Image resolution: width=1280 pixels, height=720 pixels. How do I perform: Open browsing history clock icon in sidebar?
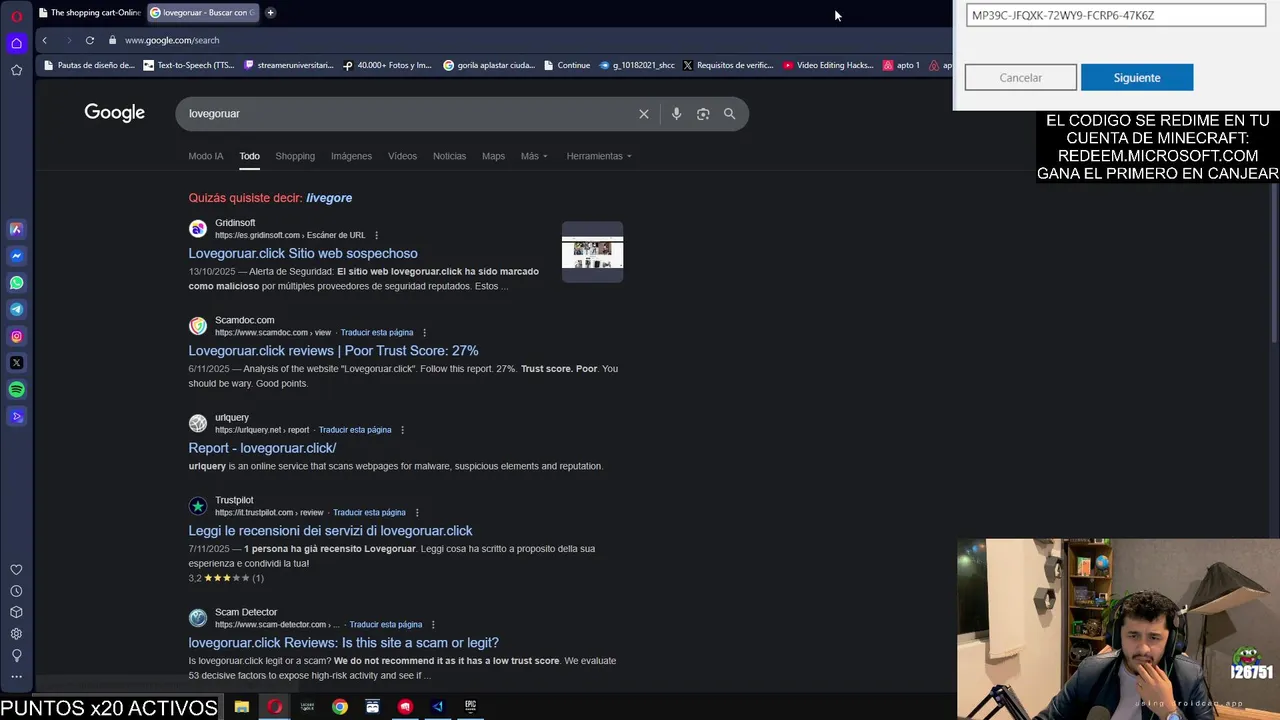pyautogui.click(x=16, y=591)
